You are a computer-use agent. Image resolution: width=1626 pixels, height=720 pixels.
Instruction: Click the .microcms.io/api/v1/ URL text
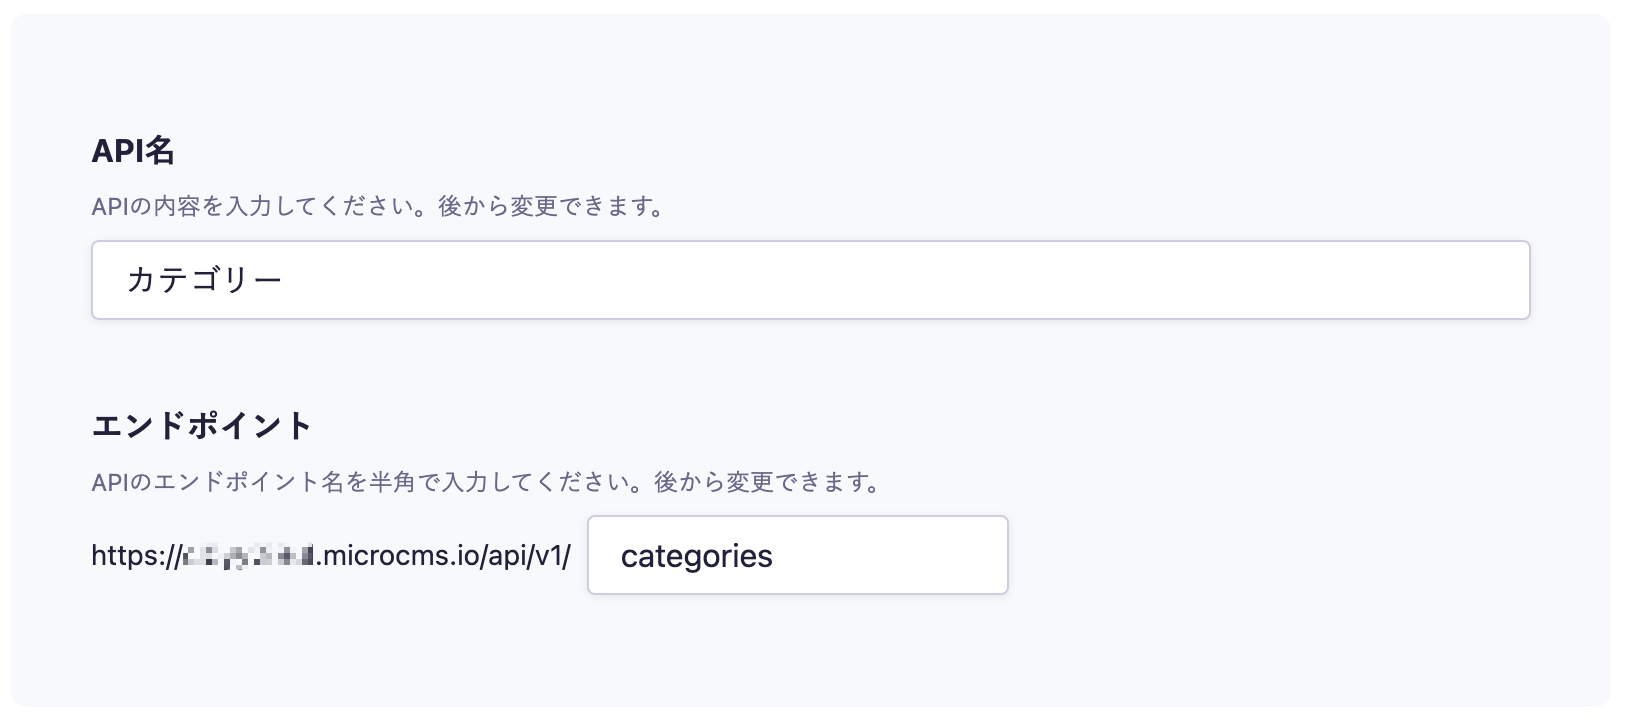pos(444,556)
